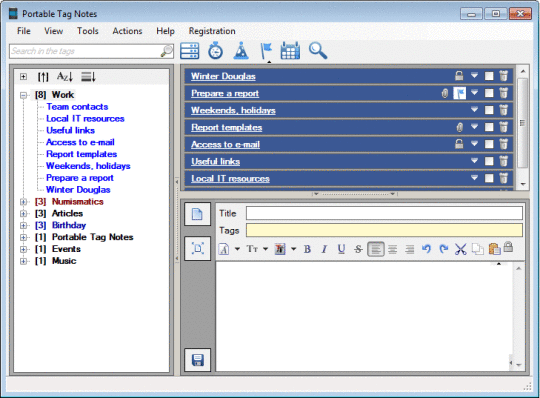Toggle bold formatting
The height and width of the screenshot is (398, 540).
[x=307, y=249]
